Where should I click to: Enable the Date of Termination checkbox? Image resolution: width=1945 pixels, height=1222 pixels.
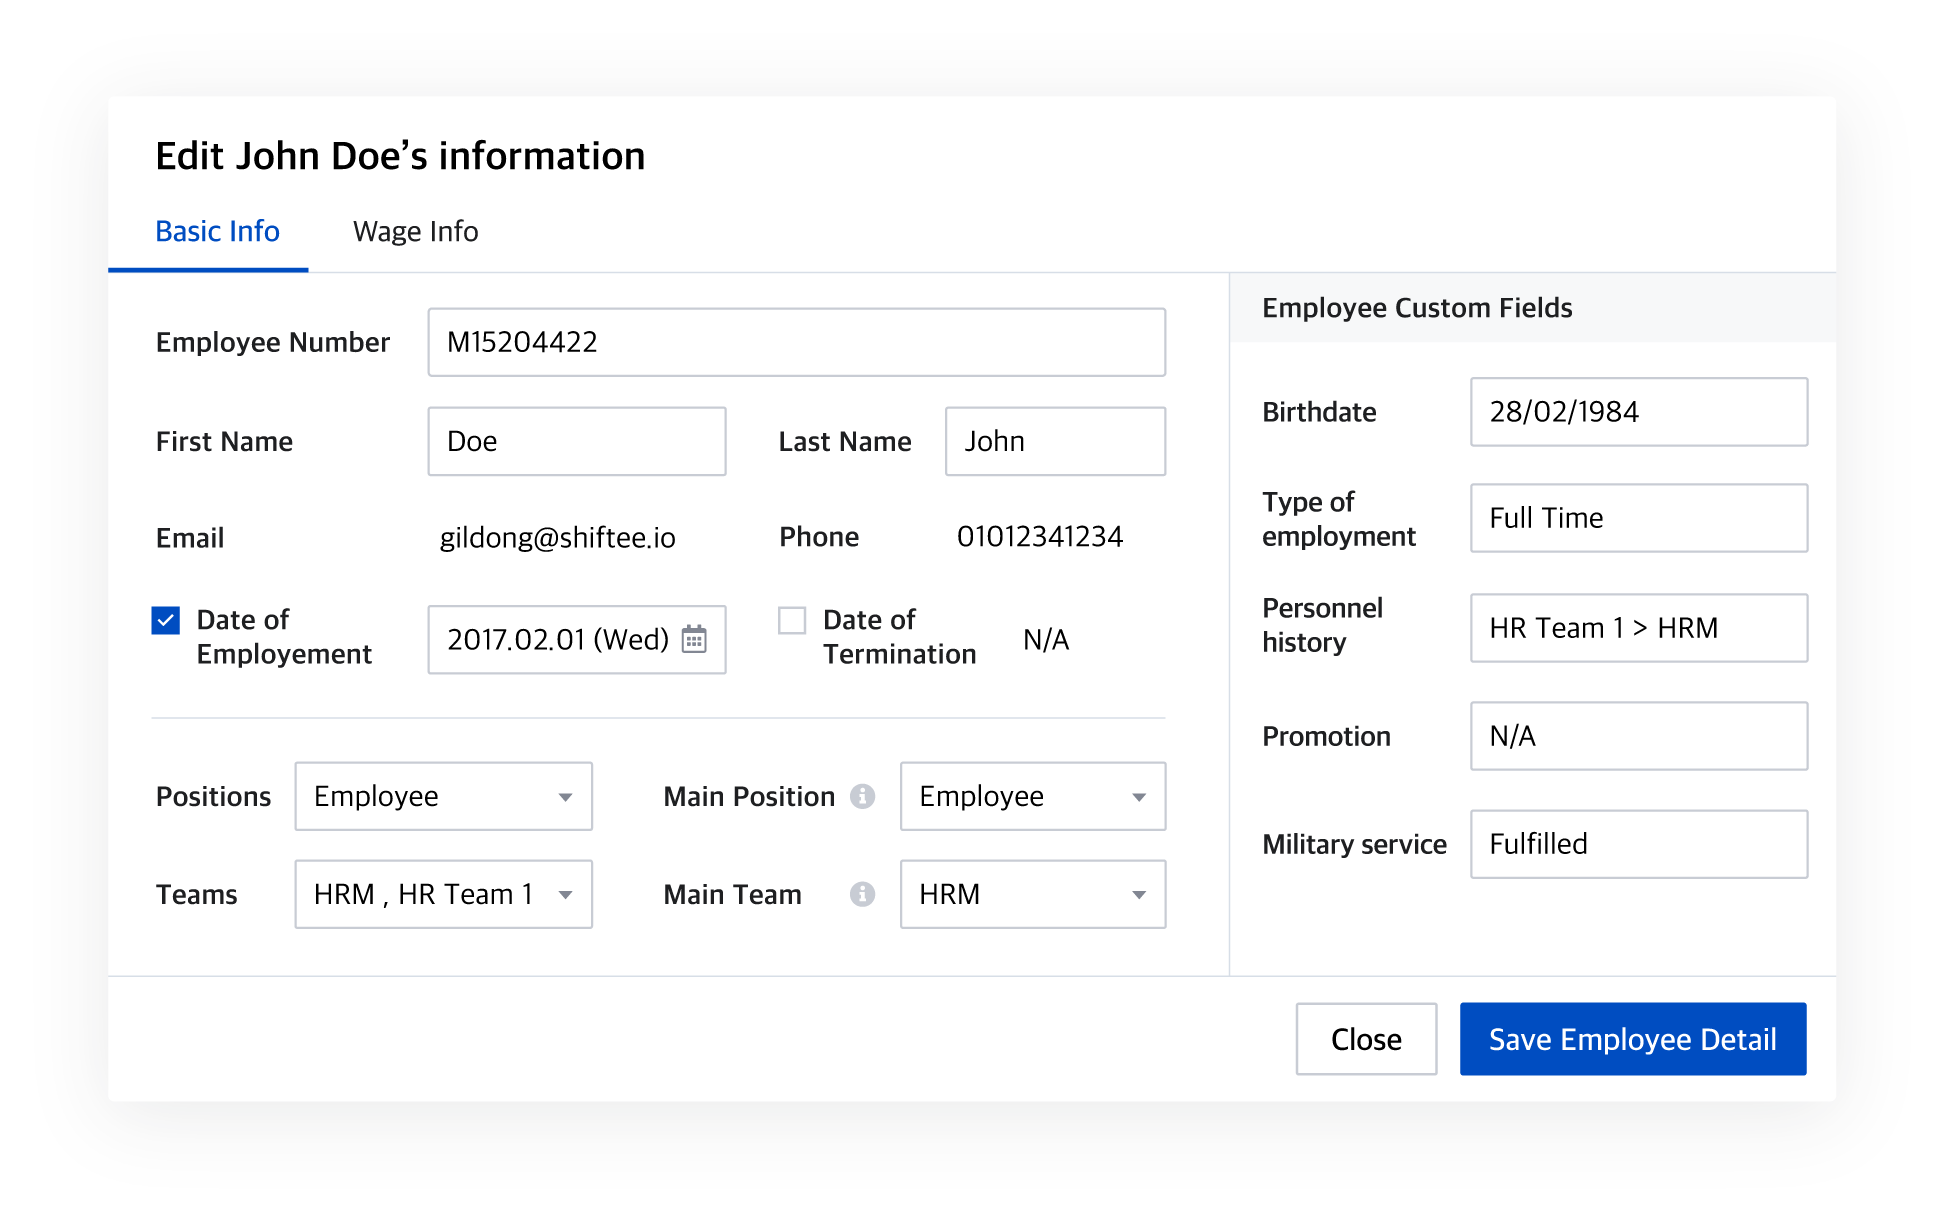click(792, 621)
